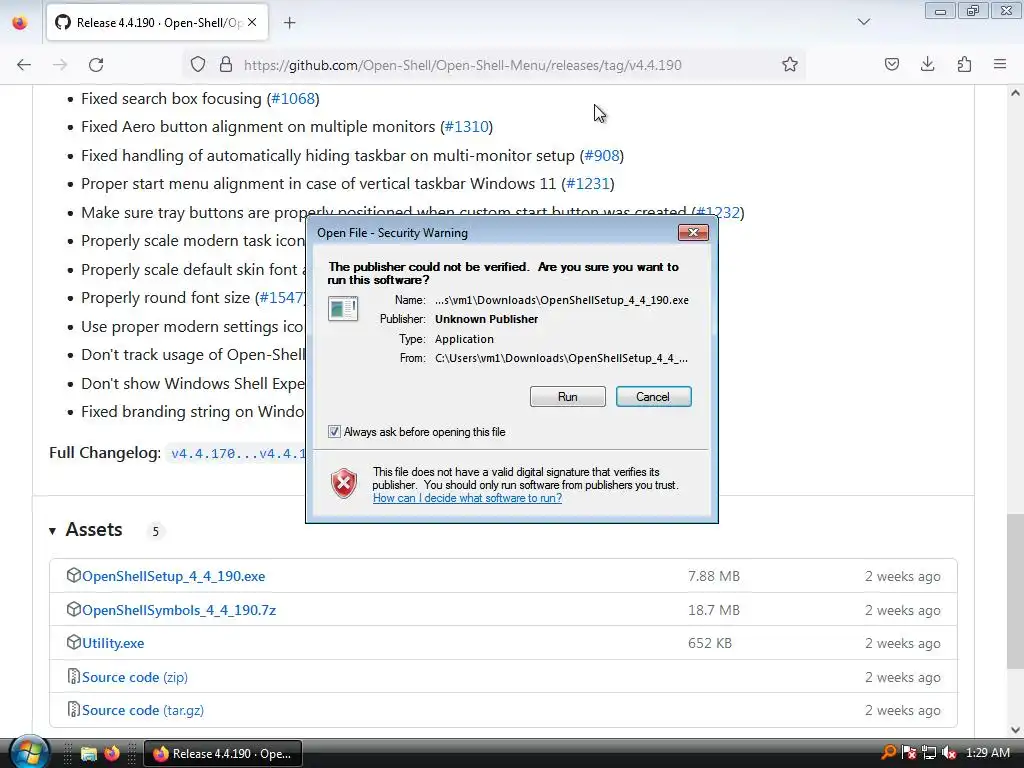Click the package icon beside OpenShellSymbols_4_4_190.7z
The width and height of the screenshot is (1024, 768).
tap(74, 609)
